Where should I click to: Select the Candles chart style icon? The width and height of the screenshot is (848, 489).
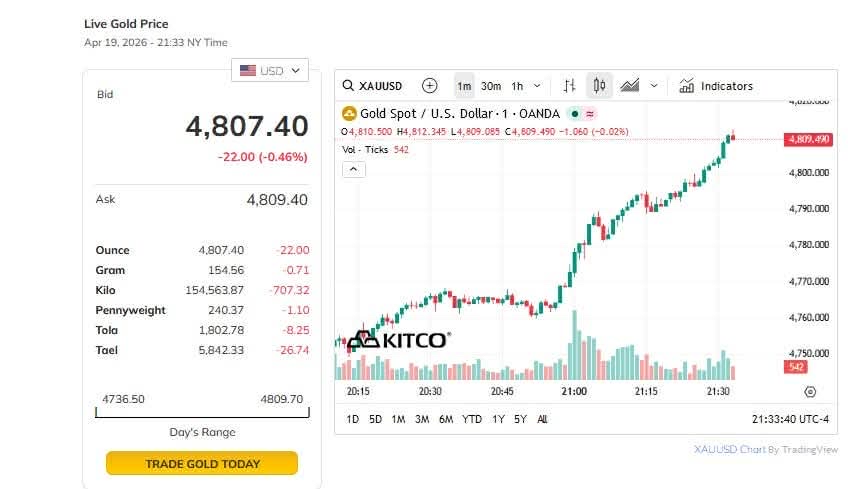point(600,86)
